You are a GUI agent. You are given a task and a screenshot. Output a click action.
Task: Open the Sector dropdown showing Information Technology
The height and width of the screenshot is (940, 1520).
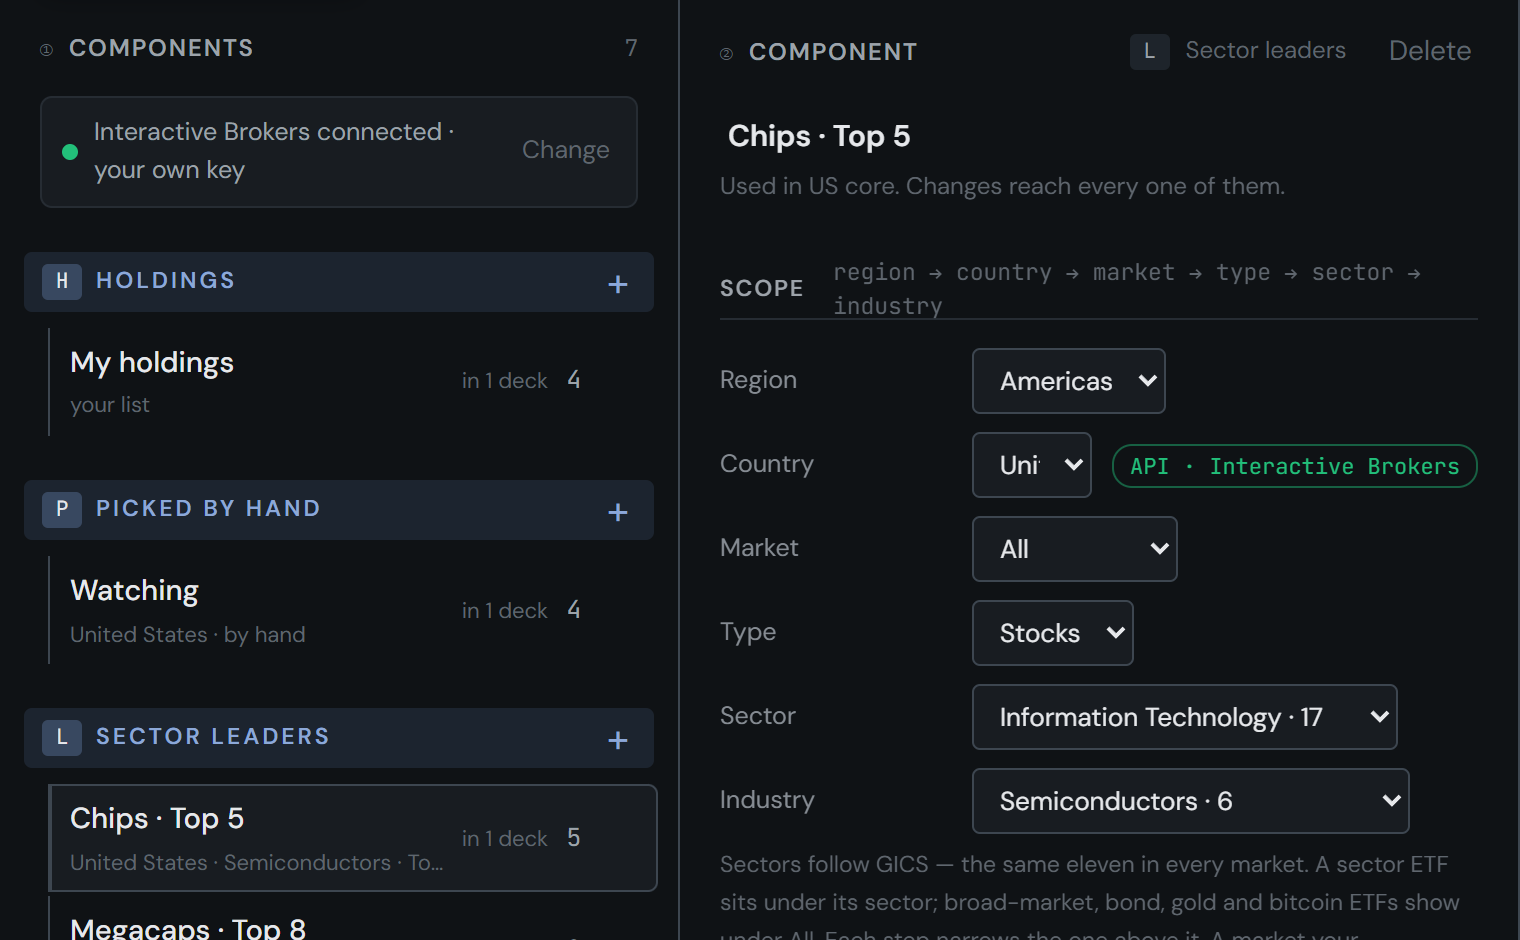[1184, 717]
